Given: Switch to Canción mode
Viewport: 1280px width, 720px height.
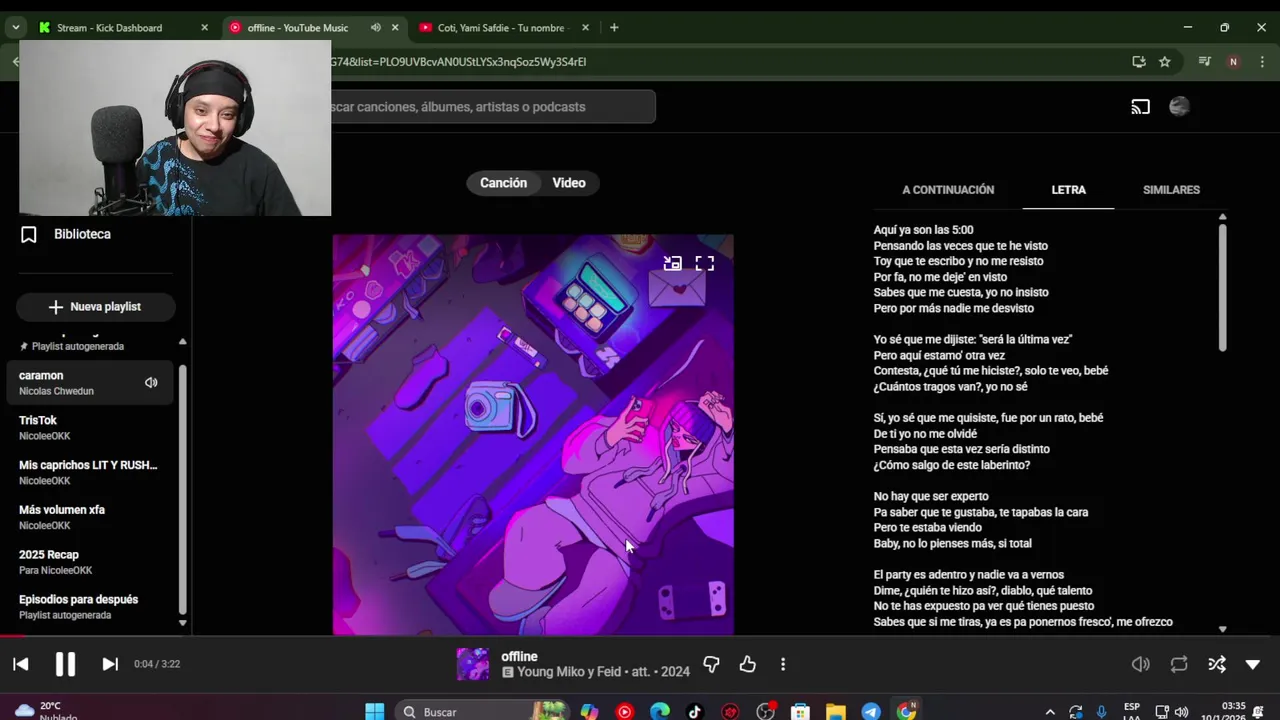Looking at the screenshot, I should pos(503,183).
